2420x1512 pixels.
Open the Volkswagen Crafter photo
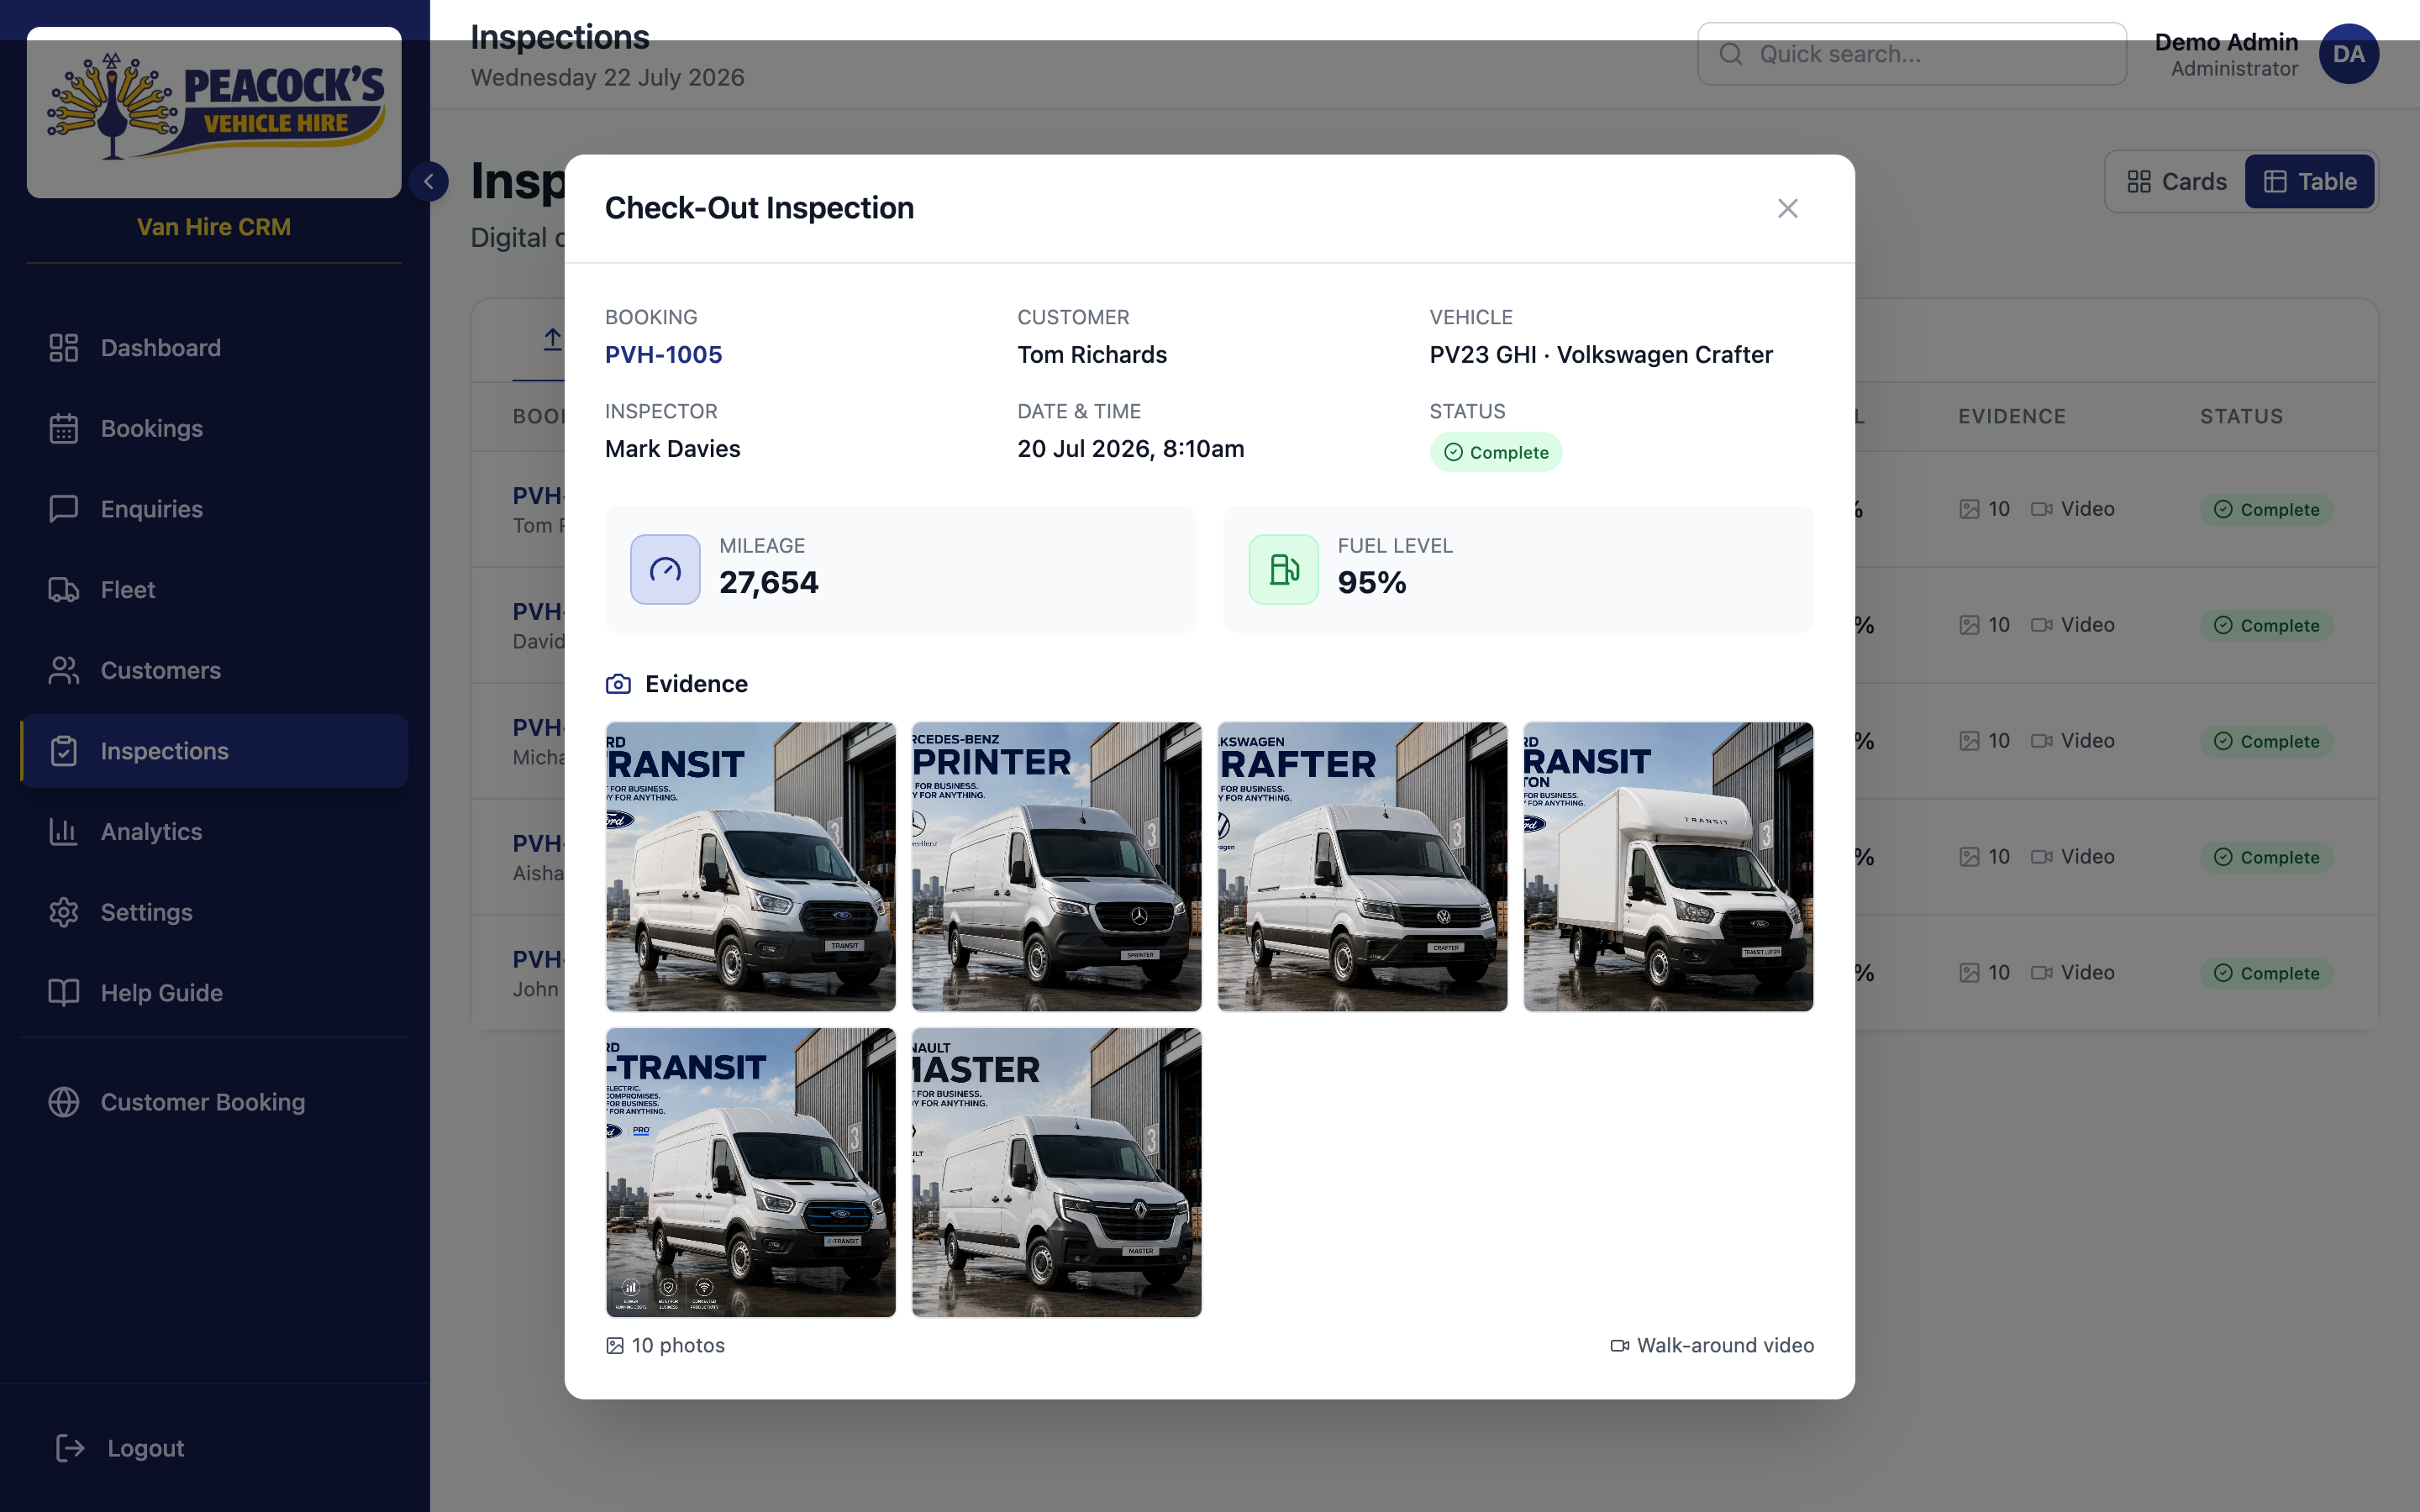1362,866
